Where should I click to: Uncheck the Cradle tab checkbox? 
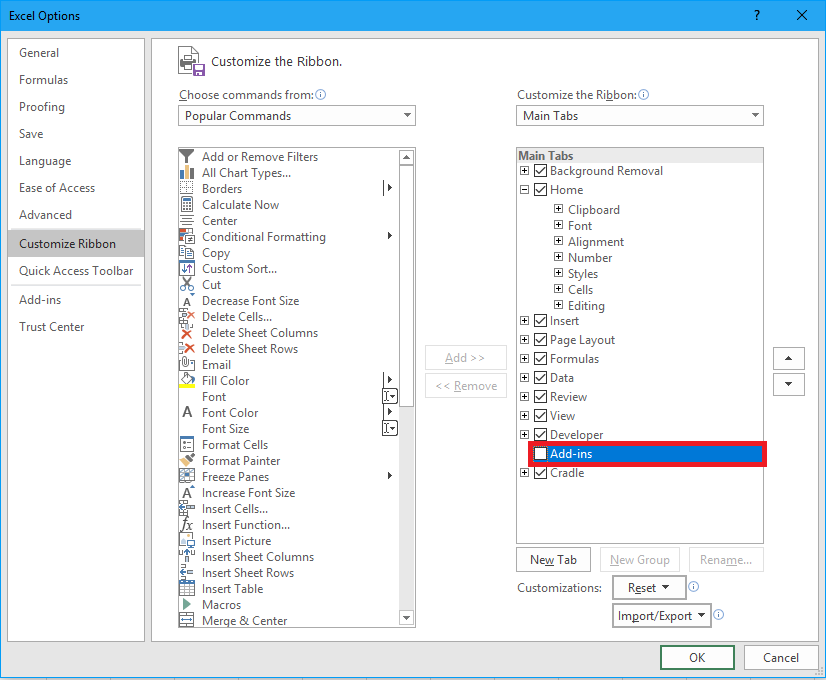(540, 472)
